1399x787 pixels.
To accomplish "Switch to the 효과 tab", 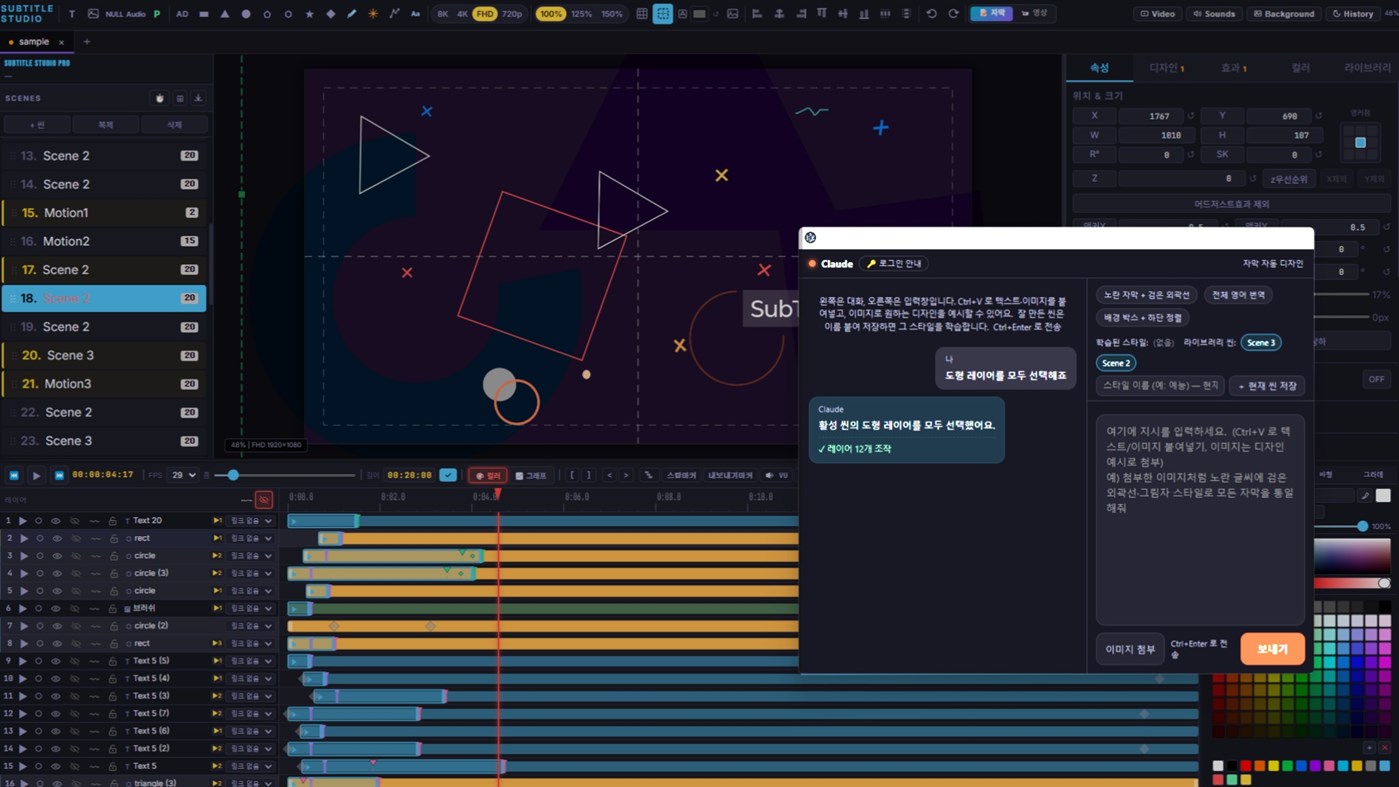I will 1233,68.
